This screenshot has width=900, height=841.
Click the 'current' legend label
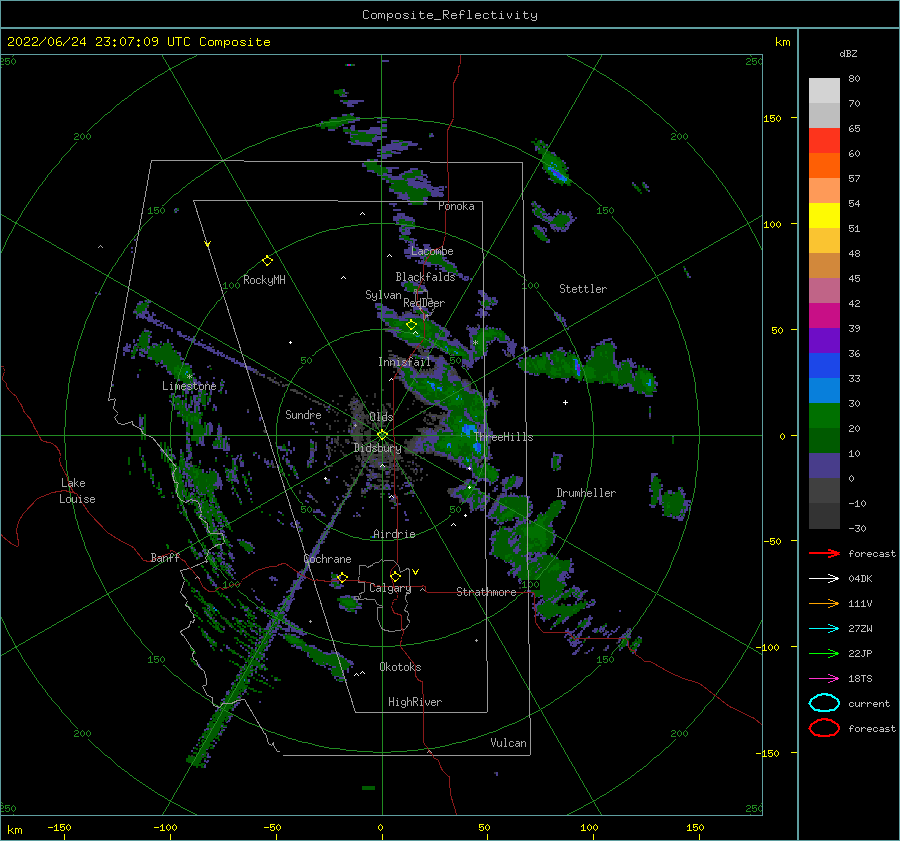869,703
